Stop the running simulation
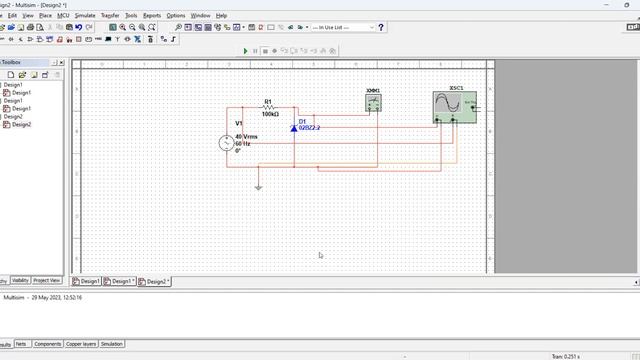The image size is (640, 360). pyautogui.click(x=265, y=51)
